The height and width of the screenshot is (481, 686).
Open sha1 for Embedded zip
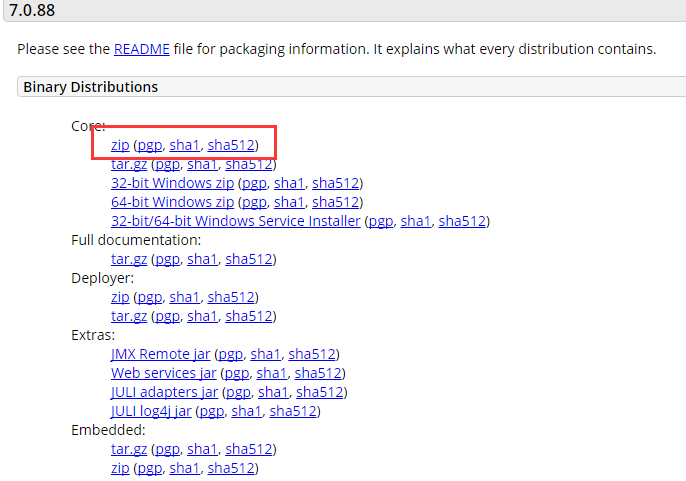[184, 468]
